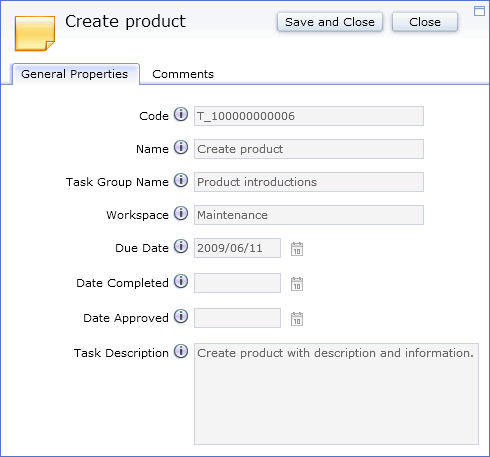Select the General Properties tab
This screenshot has width=490, height=457.
pos(76,74)
